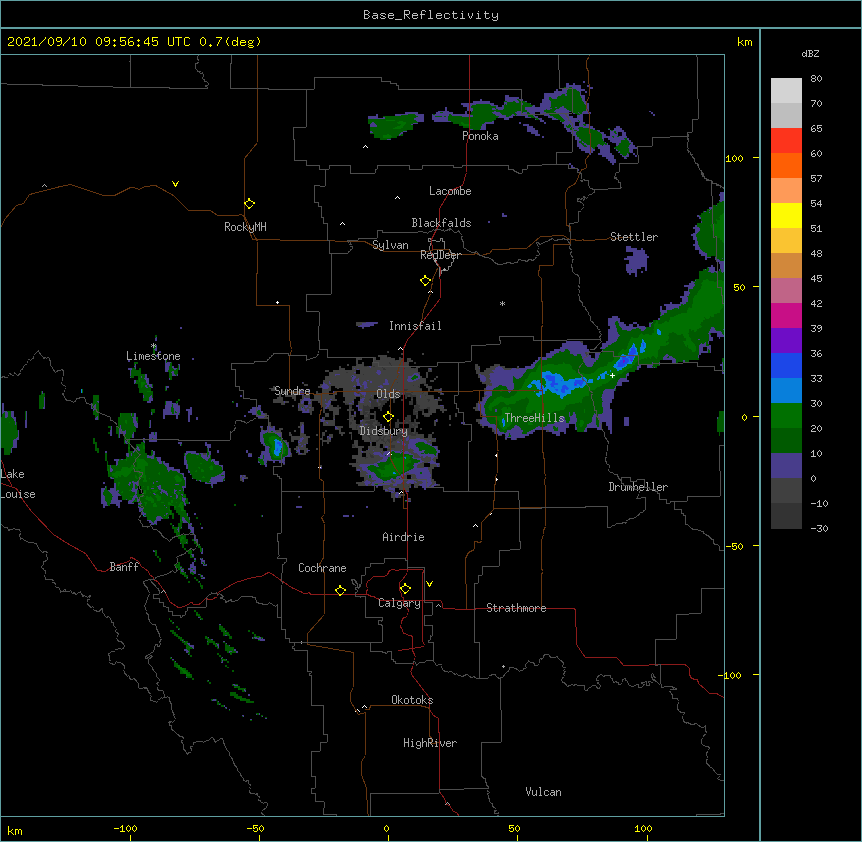Viewport: 862px width, 842px height.
Task: Click the Sundre town label
Action: tap(292, 391)
